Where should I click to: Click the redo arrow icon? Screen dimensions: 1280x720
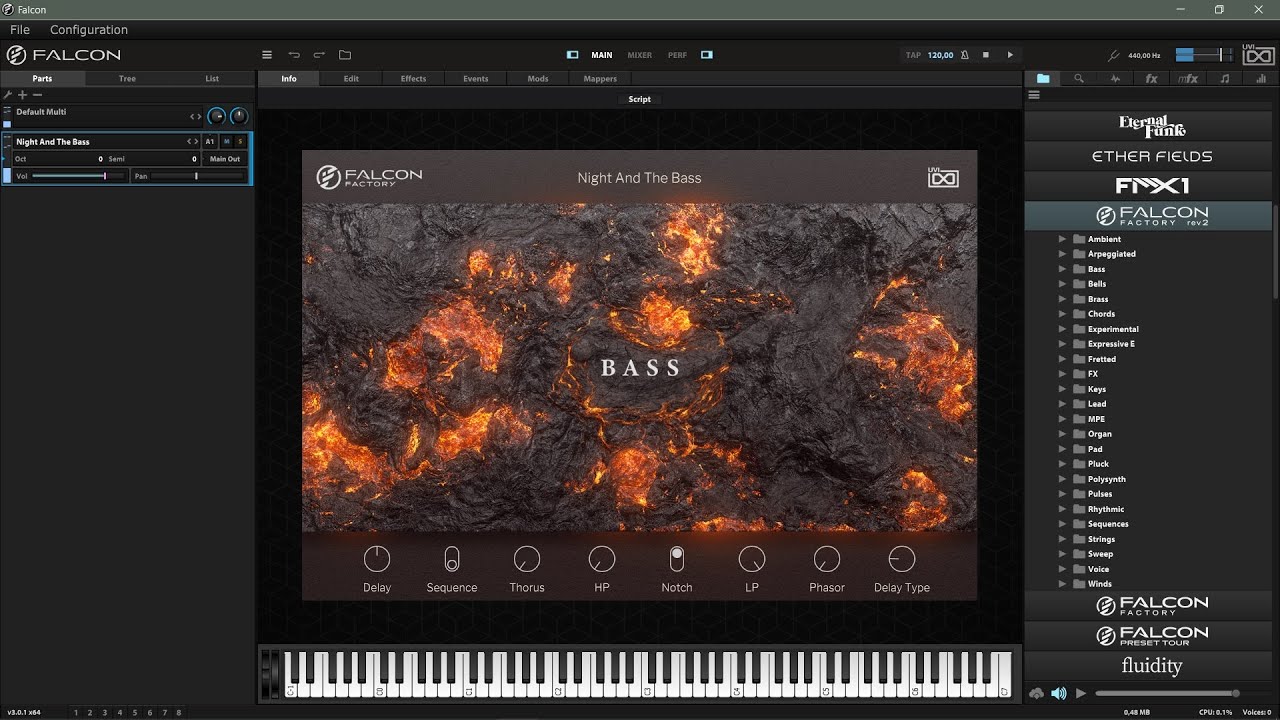319,55
